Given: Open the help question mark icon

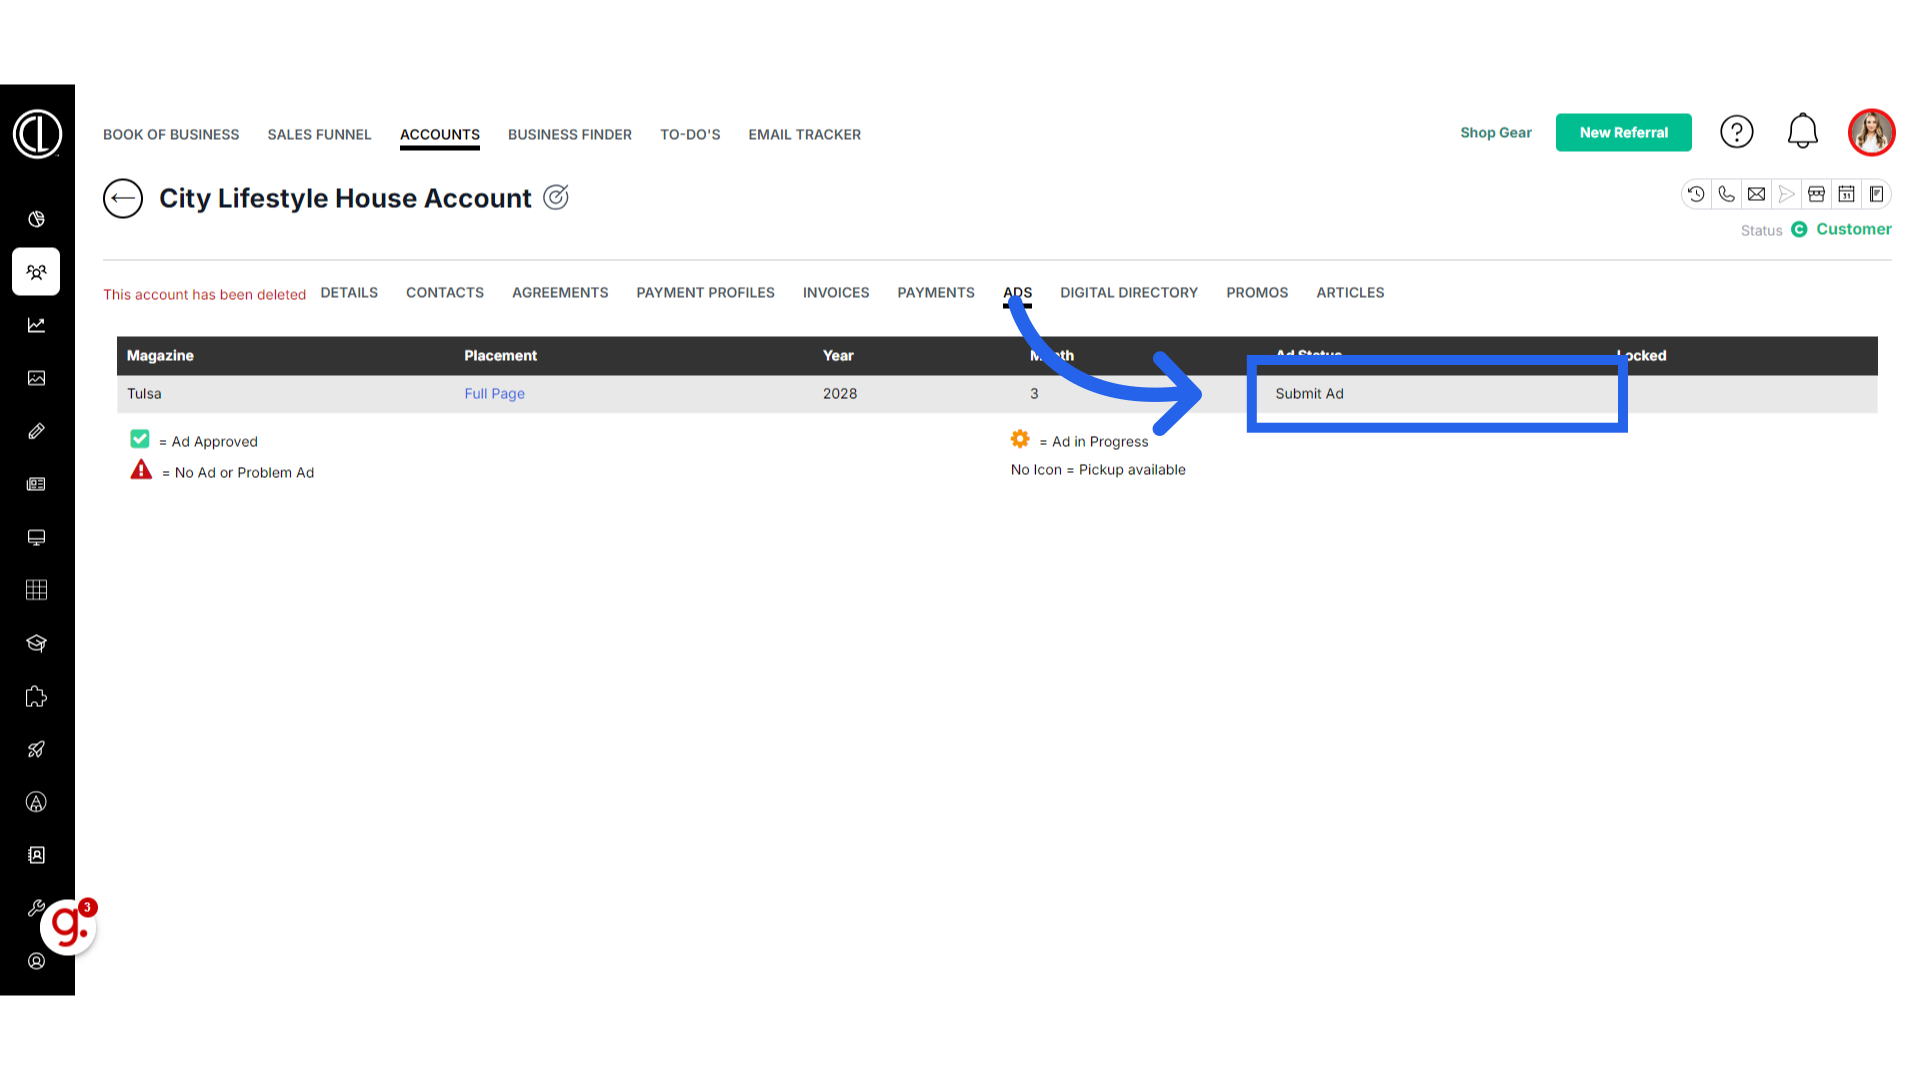Looking at the screenshot, I should coord(1737,132).
